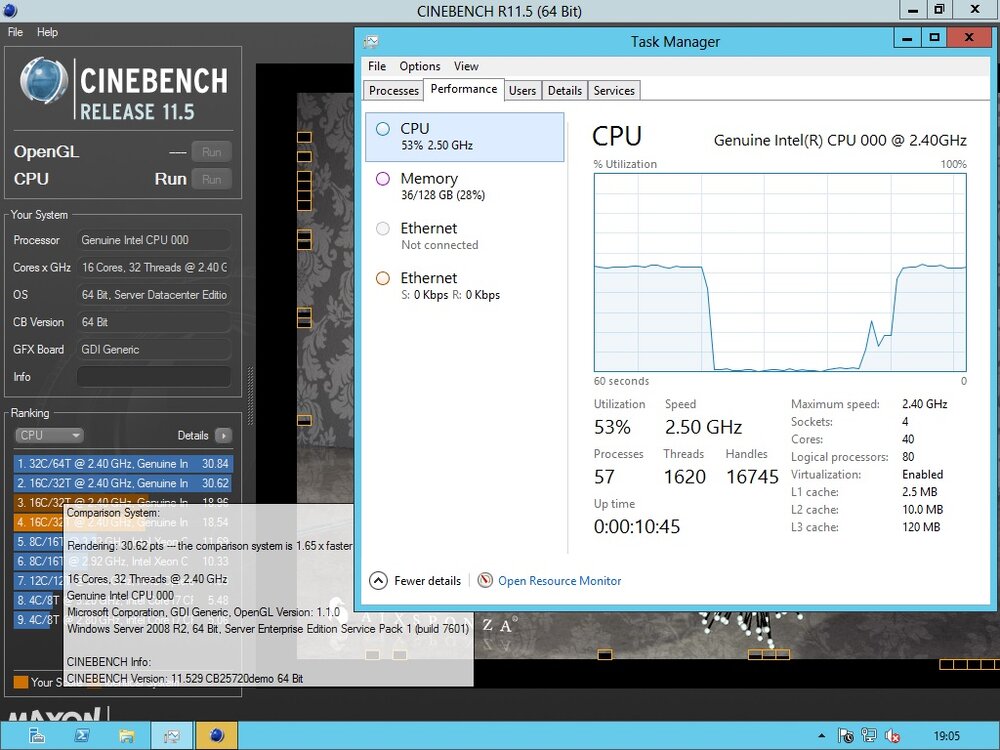The height and width of the screenshot is (750, 1000).
Task: Run the OpenGL benchmark
Action: point(211,152)
